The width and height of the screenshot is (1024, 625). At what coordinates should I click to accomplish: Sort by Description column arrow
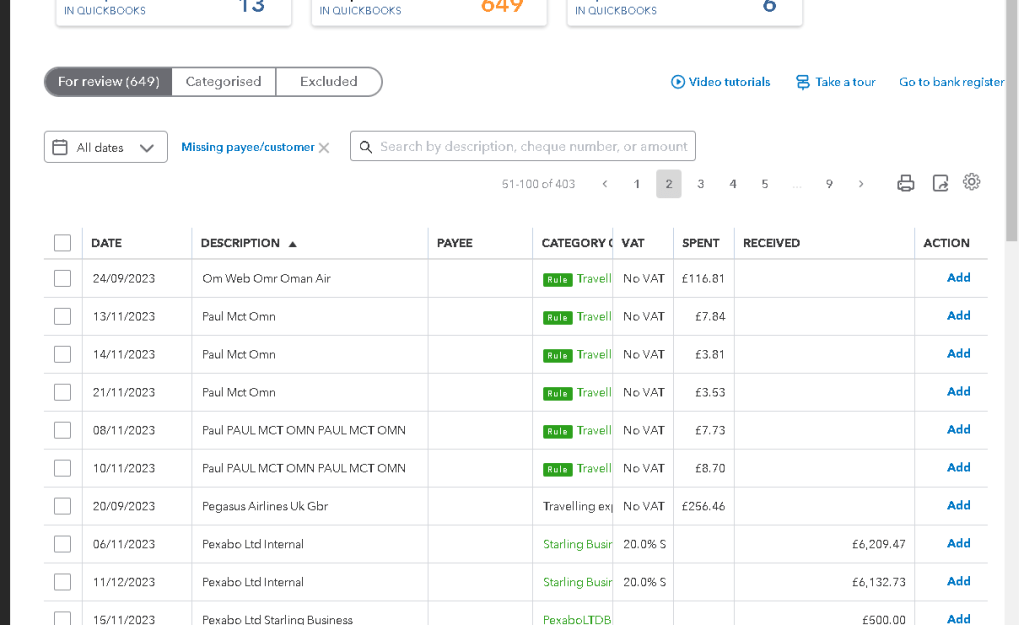tap(293, 244)
